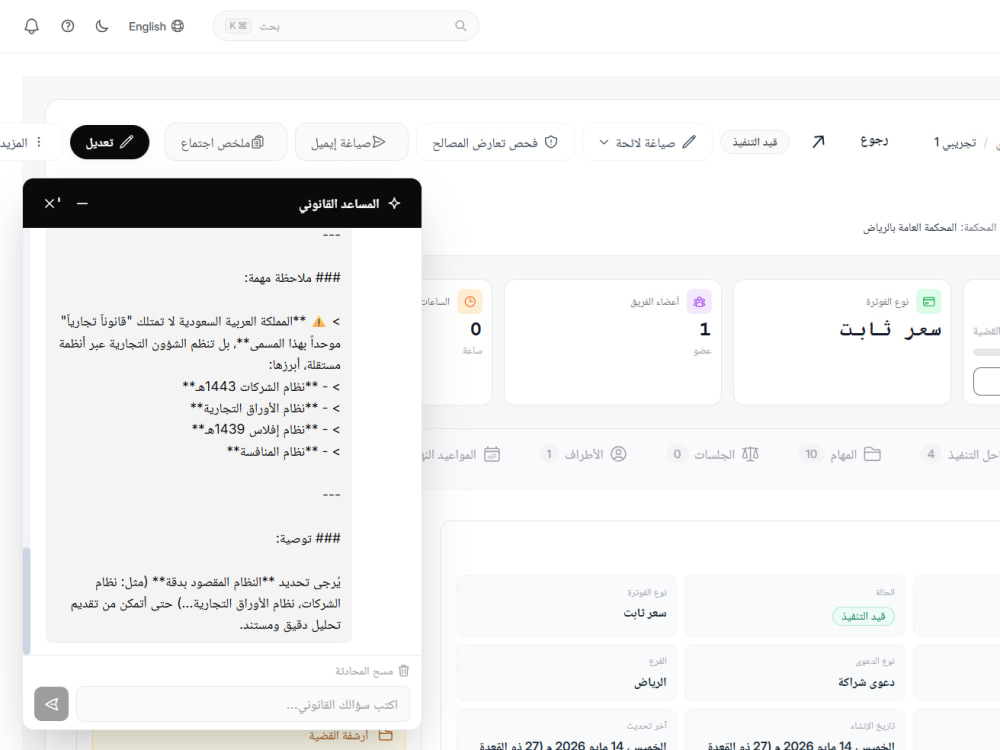Click the orange clock icon on the الساعات card
Viewport: 1000px width, 750px height.
pos(470,302)
